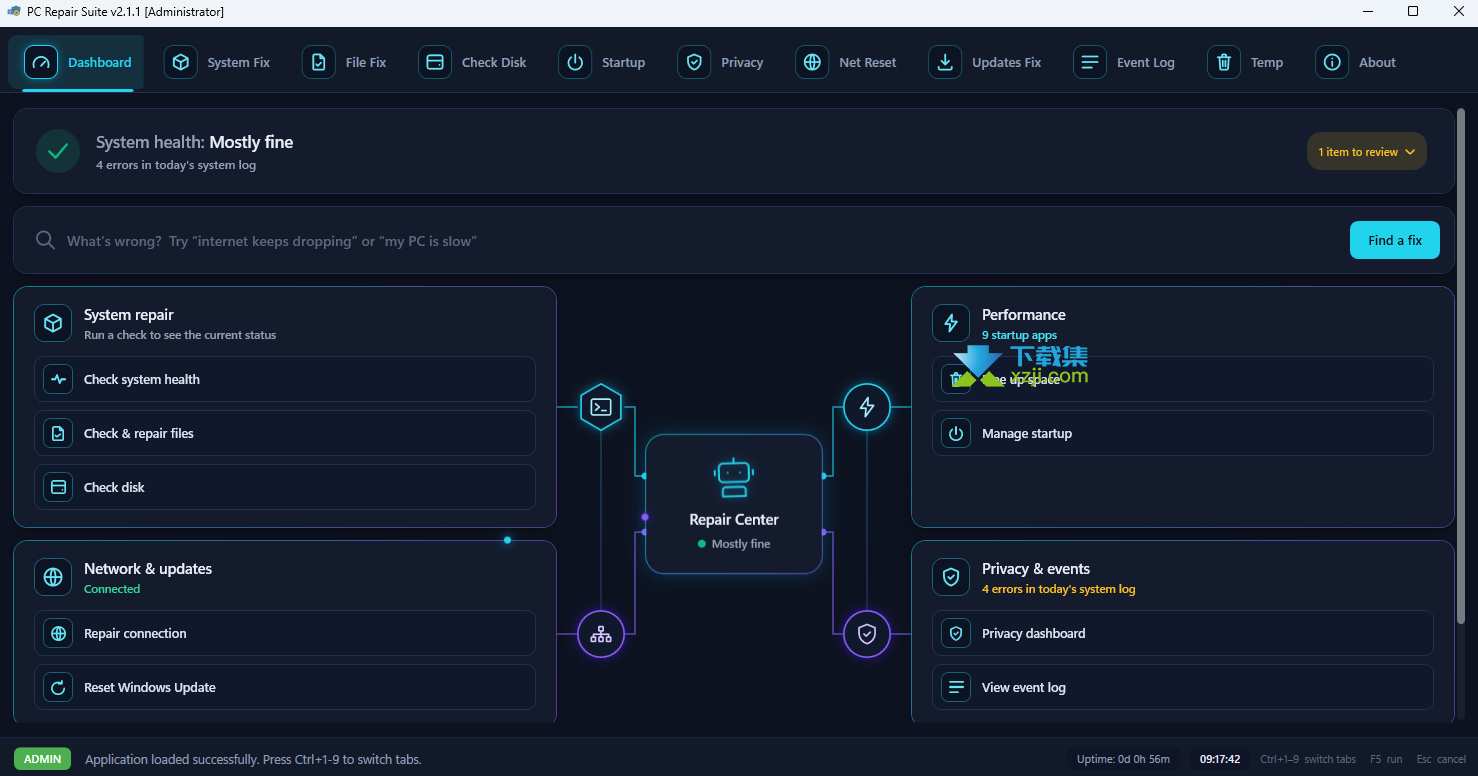1478x776 pixels.
Task: Click the Temp trash can icon
Action: tap(1223, 62)
